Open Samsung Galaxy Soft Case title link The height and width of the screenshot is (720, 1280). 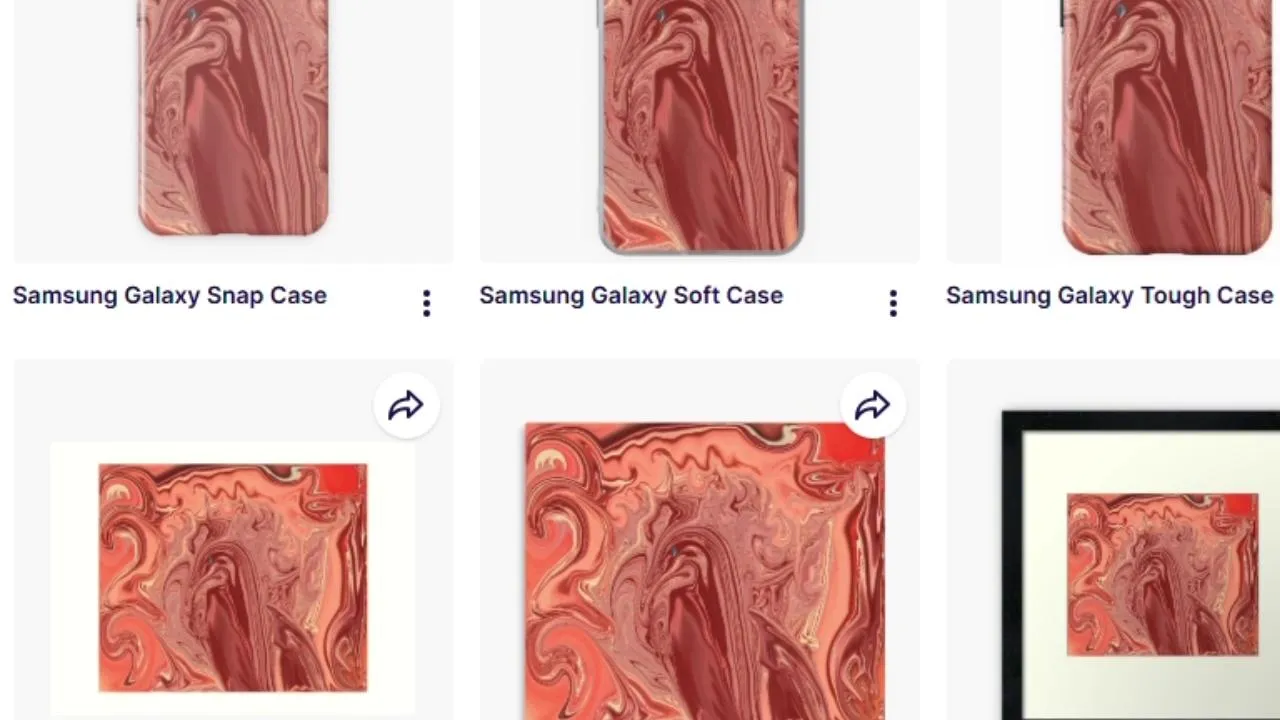click(x=631, y=295)
